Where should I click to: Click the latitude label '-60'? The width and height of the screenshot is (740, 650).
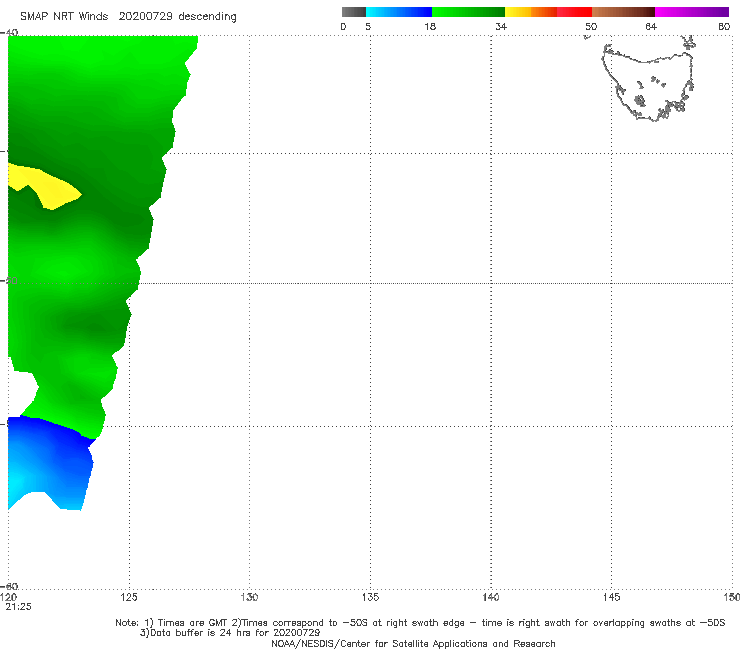tap(9, 586)
